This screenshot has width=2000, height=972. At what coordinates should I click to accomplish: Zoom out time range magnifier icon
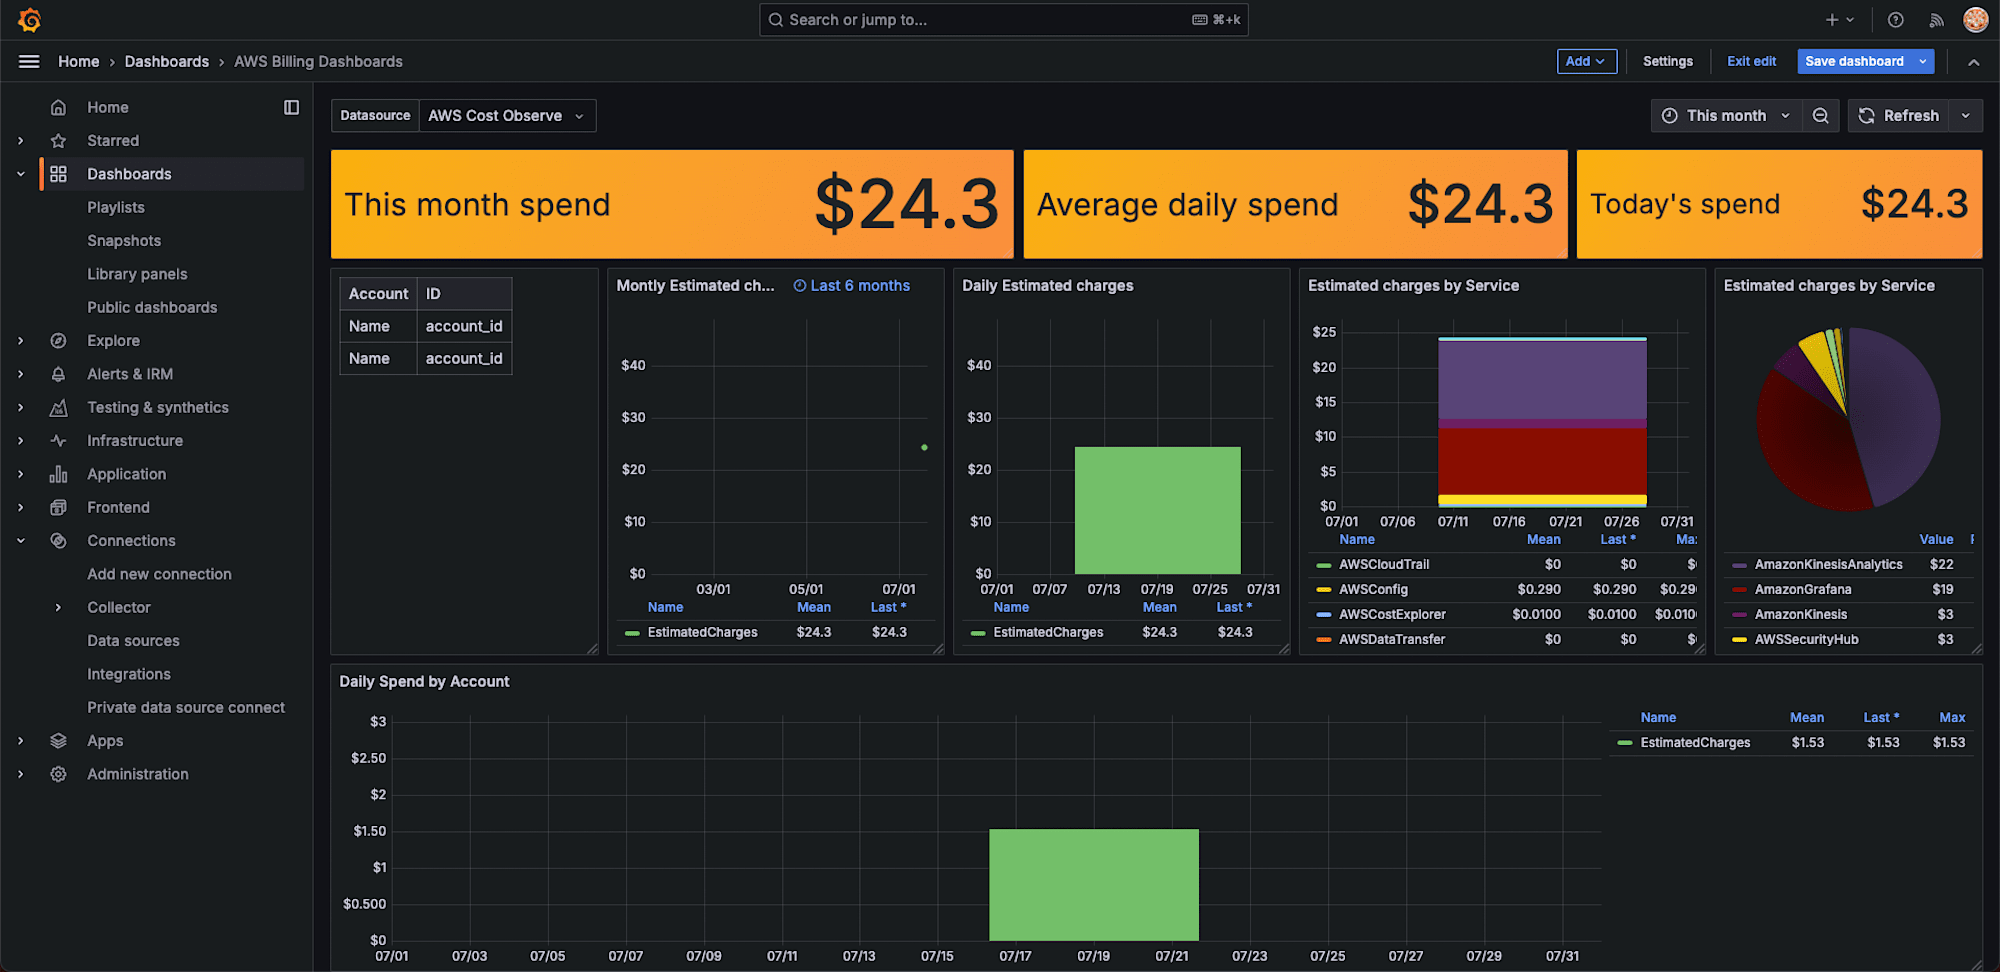click(x=1821, y=116)
